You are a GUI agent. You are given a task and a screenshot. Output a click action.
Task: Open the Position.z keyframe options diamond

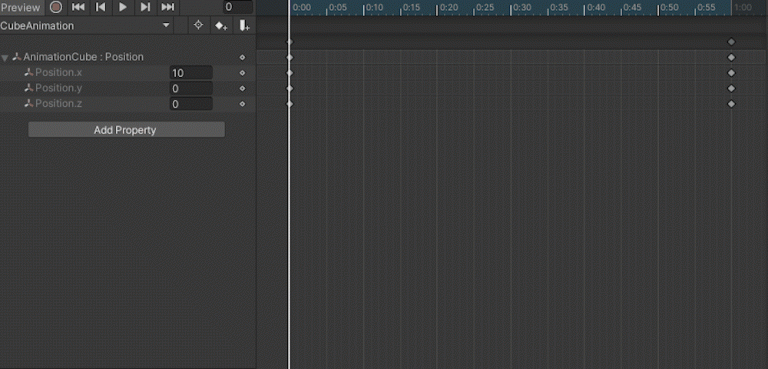[x=242, y=104]
